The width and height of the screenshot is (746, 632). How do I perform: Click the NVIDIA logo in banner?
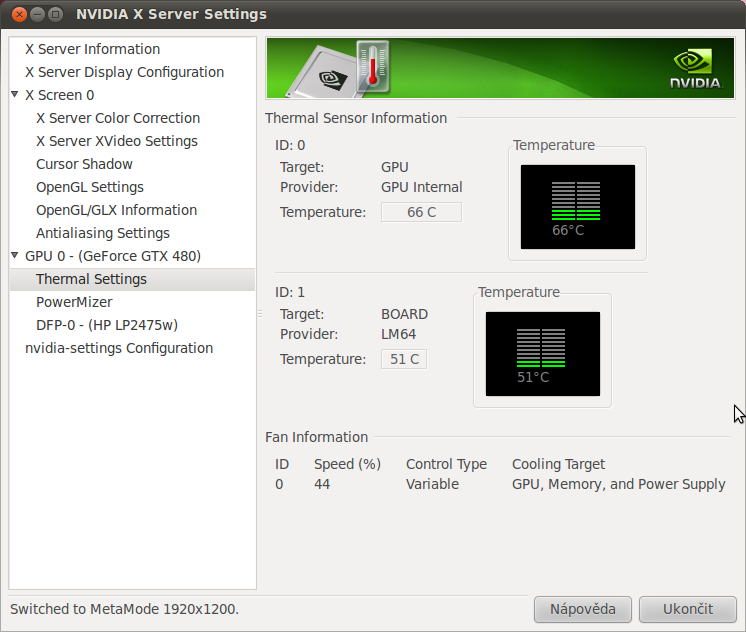point(696,69)
